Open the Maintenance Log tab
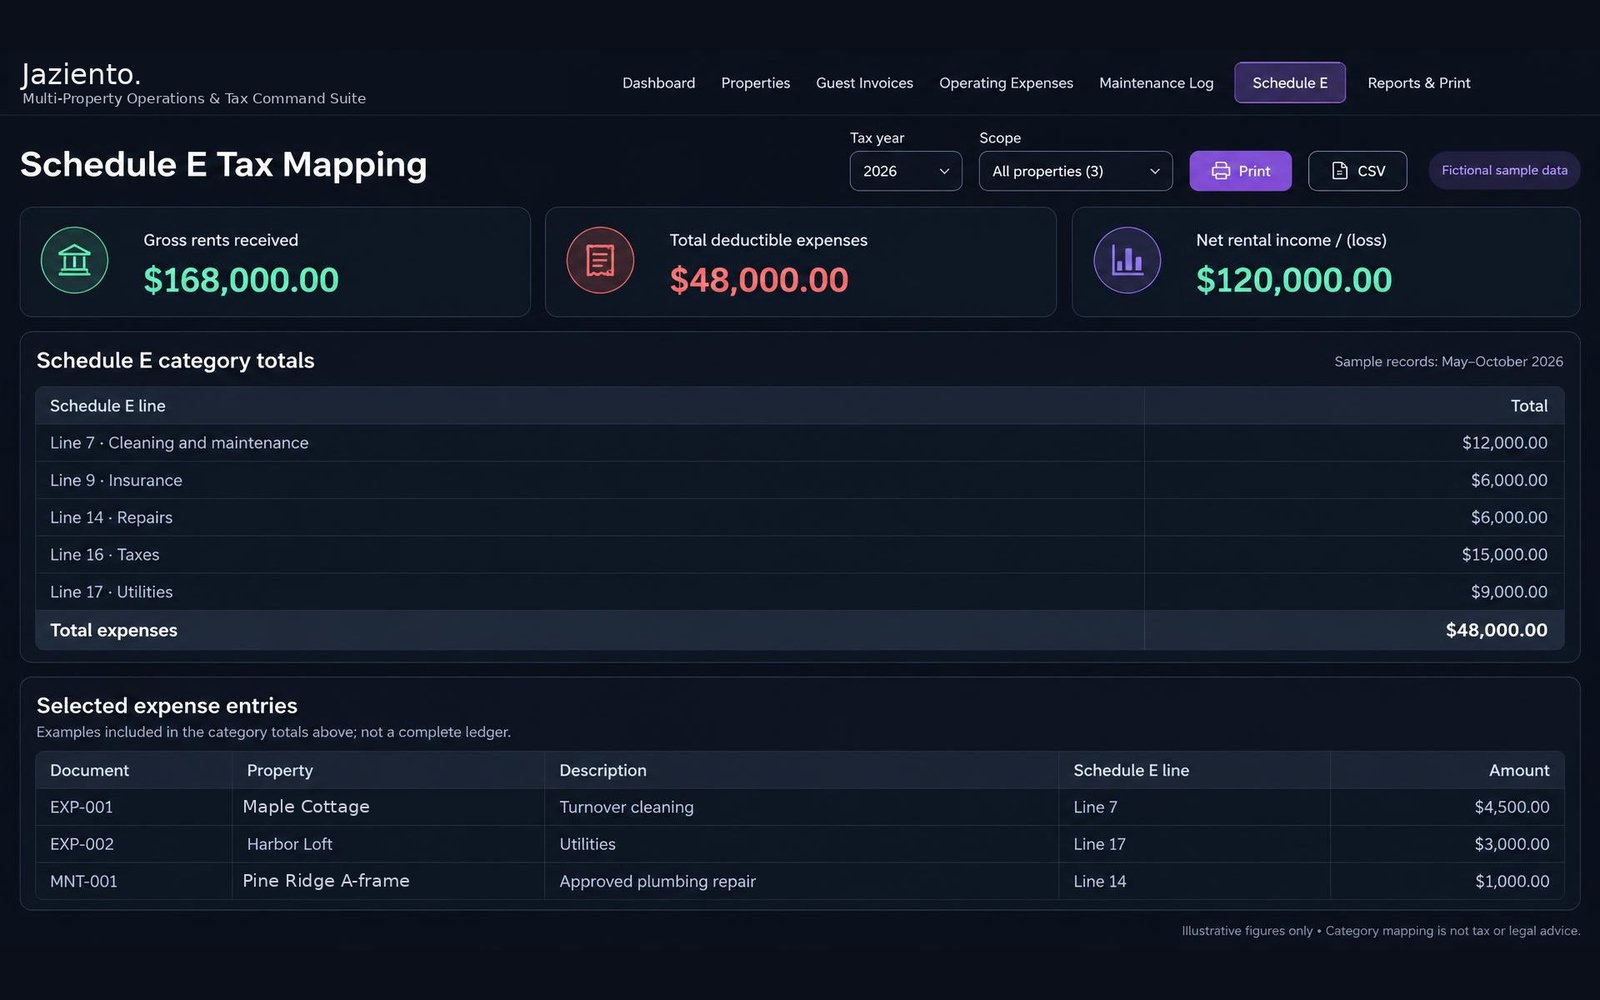1600x1000 pixels. coord(1157,83)
